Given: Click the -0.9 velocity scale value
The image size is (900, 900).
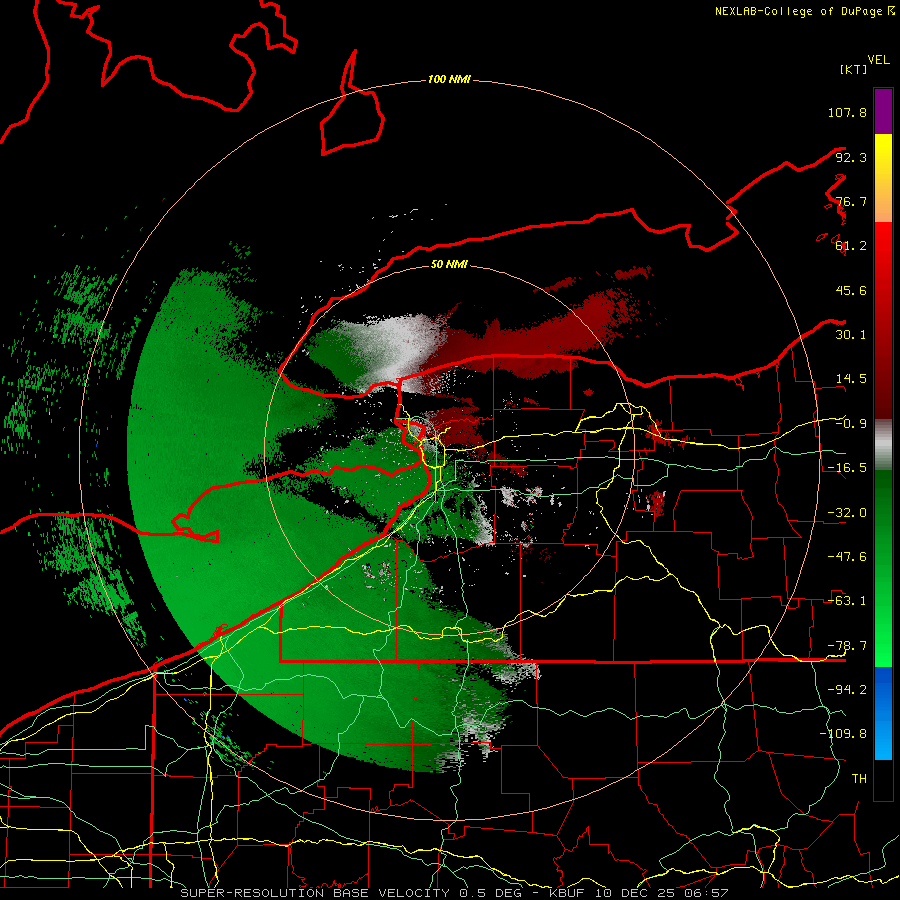Looking at the screenshot, I should (x=851, y=424).
